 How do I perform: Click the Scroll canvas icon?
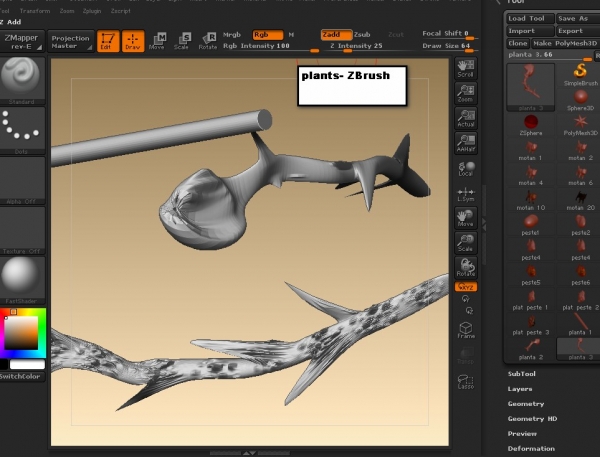point(465,68)
